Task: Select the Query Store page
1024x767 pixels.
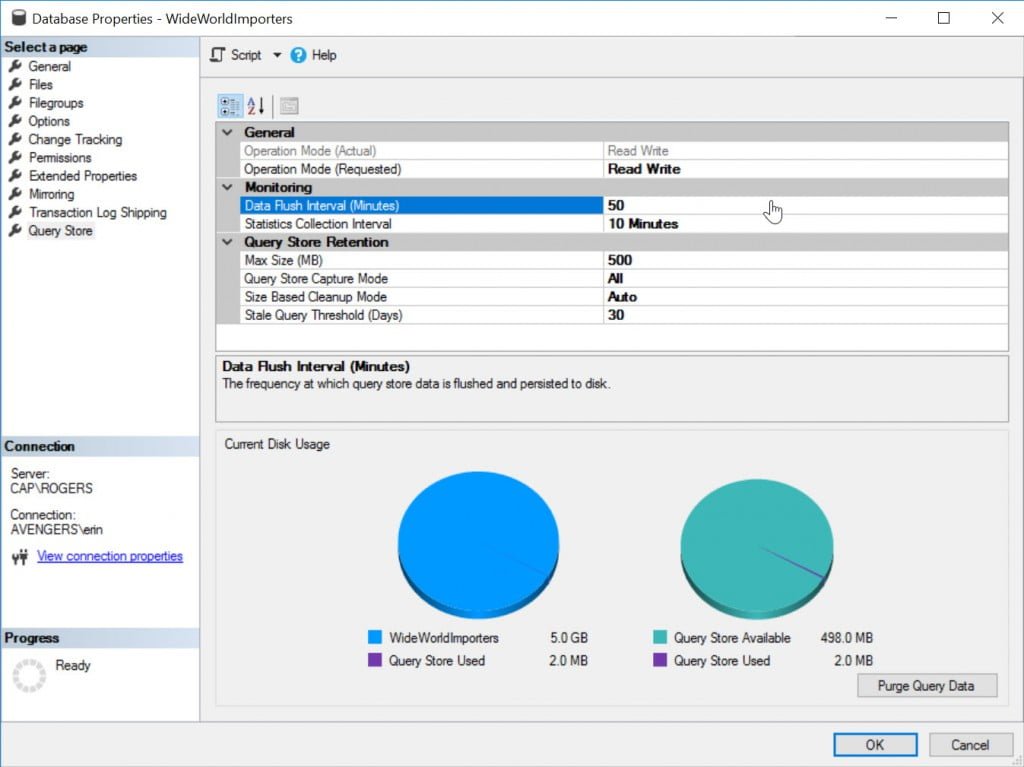Action: click(60, 231)
